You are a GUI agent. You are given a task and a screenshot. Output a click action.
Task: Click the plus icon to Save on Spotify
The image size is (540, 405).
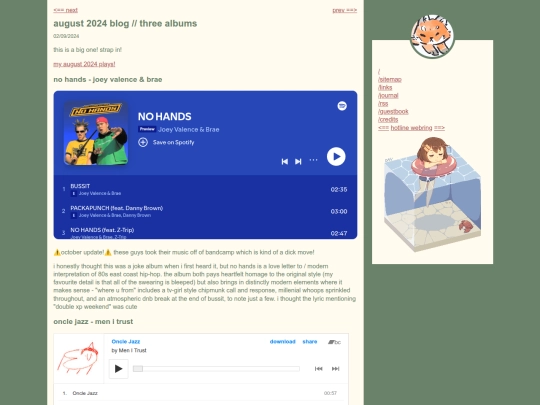[x=143, y=142]
